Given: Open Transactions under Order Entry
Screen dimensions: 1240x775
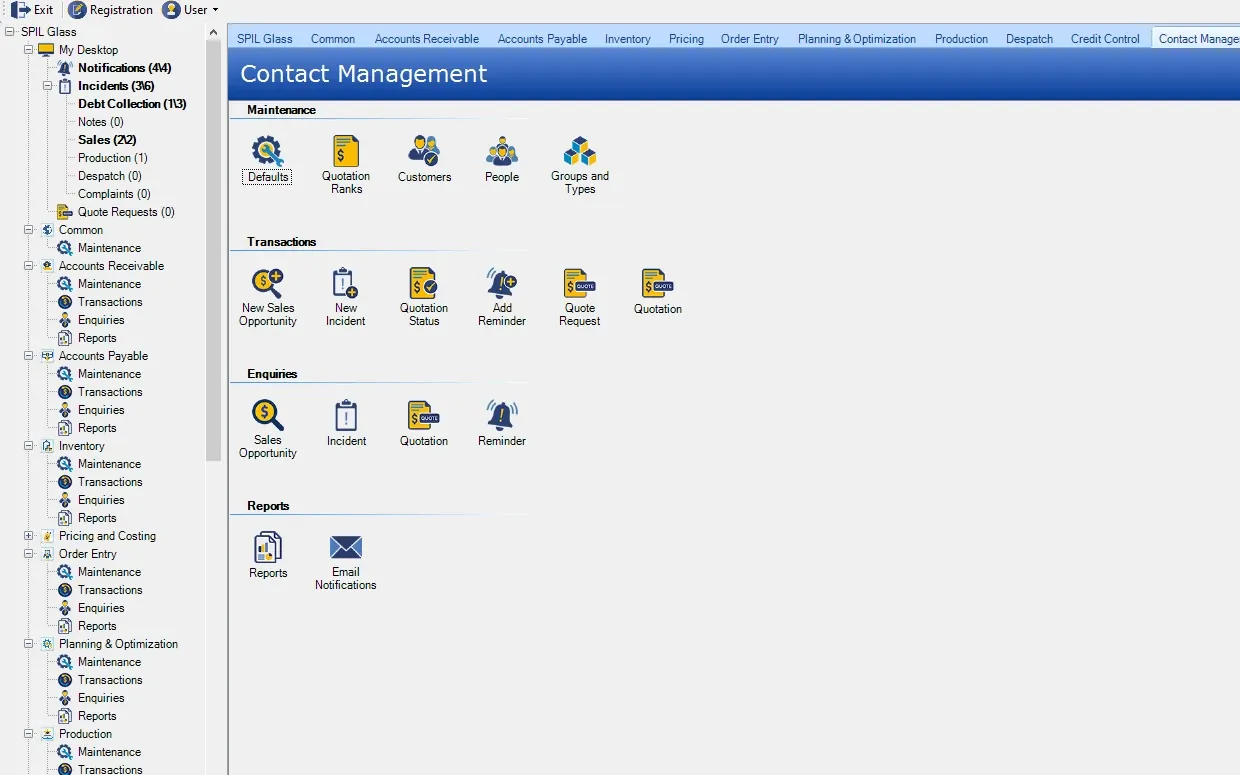Looking at the screenshot, I should [110, 590].
